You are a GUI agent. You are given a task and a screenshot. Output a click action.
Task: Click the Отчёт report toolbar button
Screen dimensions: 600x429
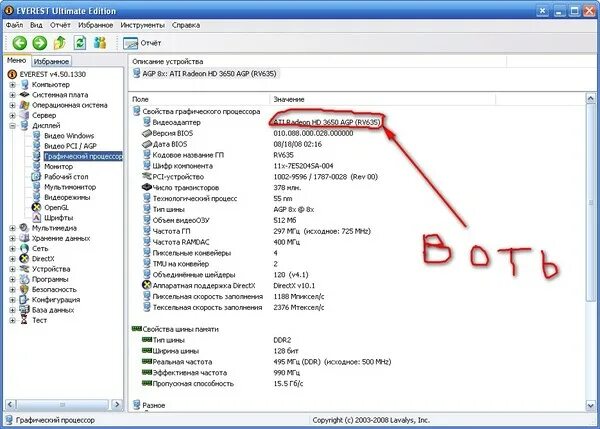[142, 43]
